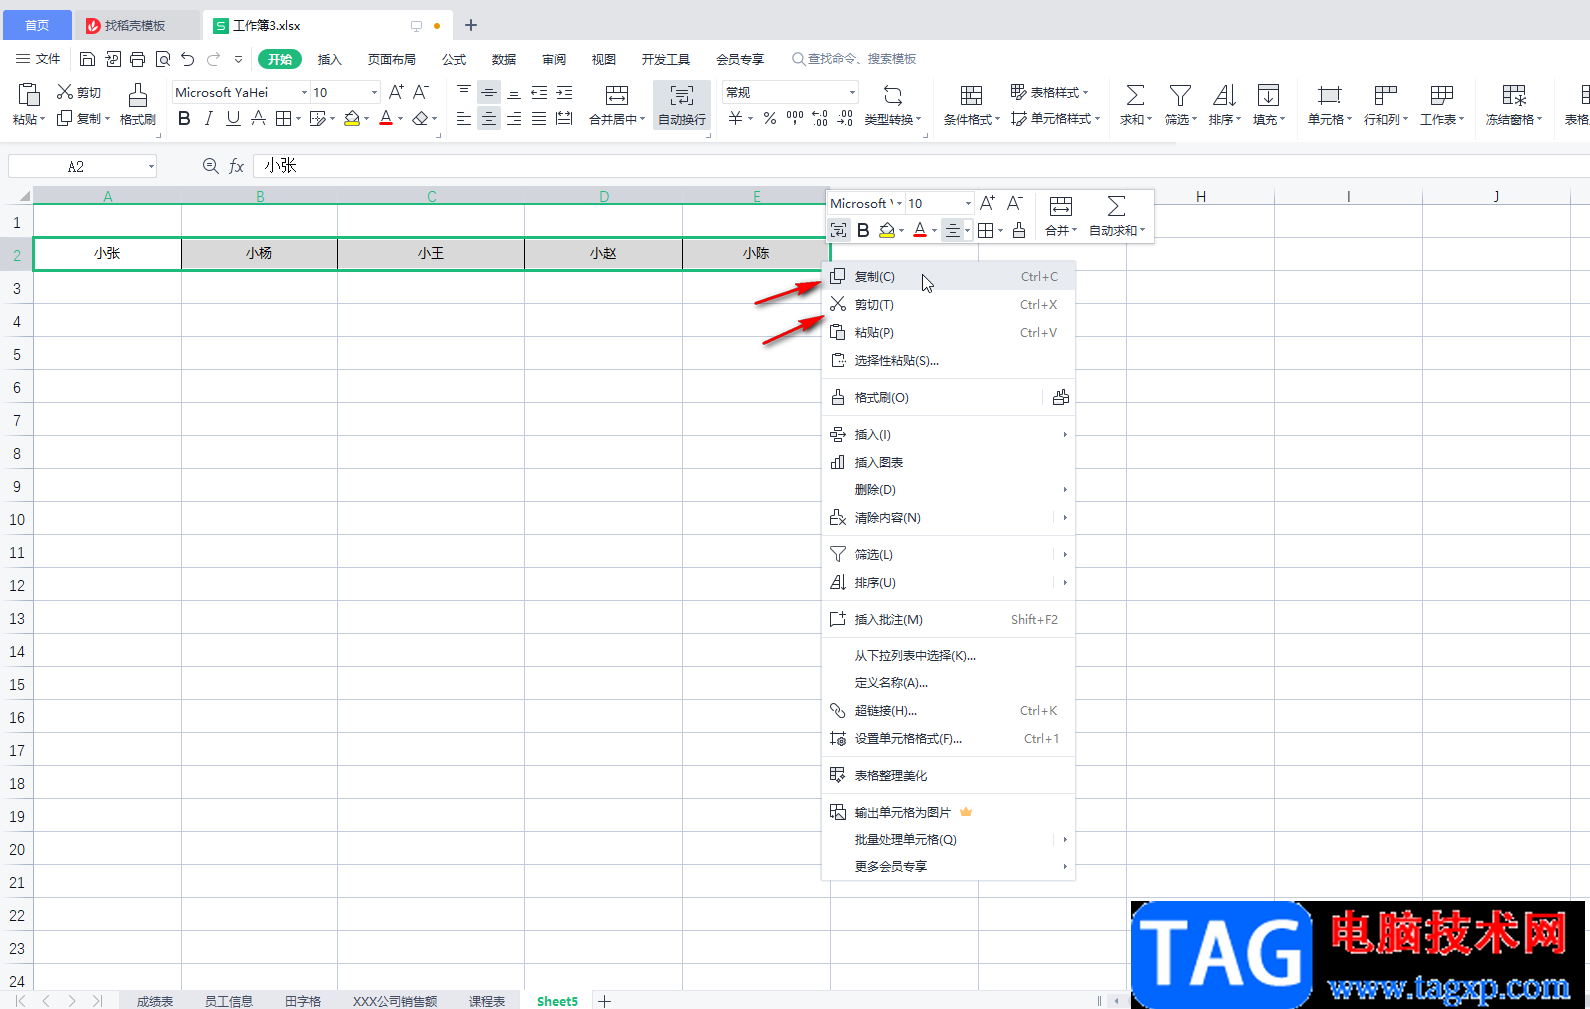Click the Add new sheet plus icon
The image size is (1590, 1009).
pos(604,1001)
